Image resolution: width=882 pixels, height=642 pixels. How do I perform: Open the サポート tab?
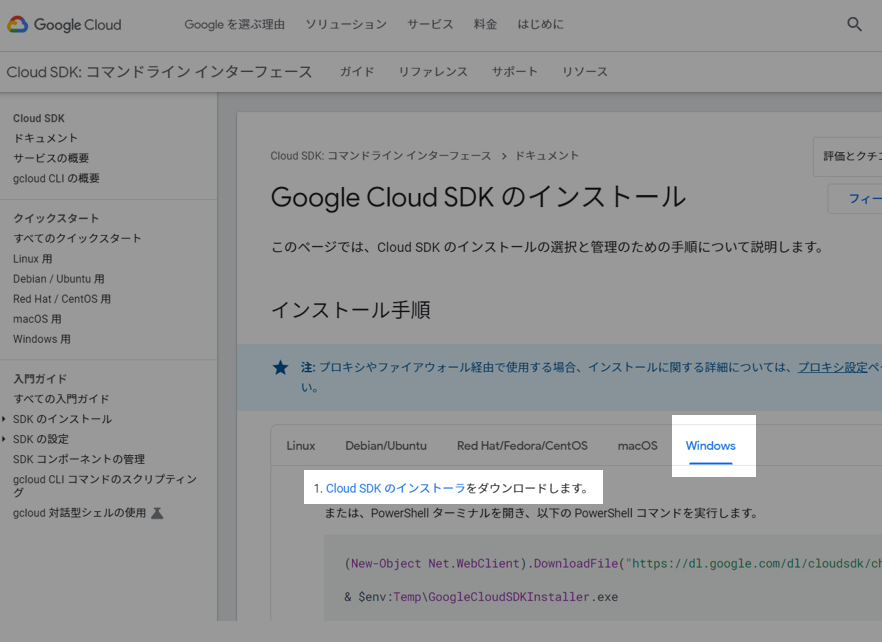(x=515, y=71)
